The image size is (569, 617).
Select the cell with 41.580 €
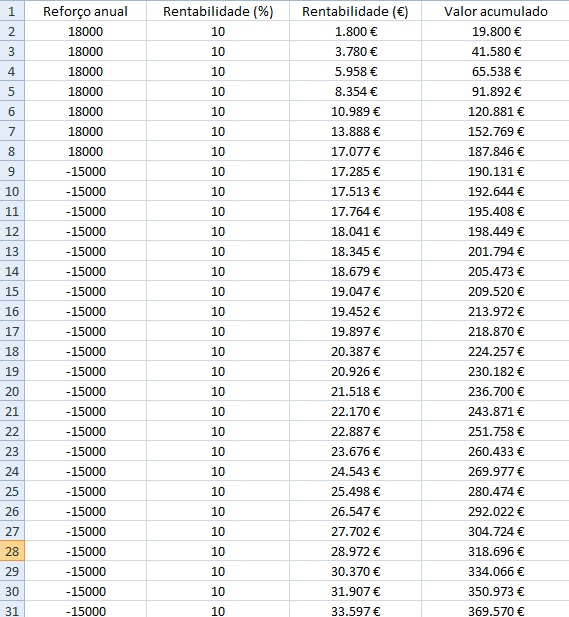click(x=495, y=51)
